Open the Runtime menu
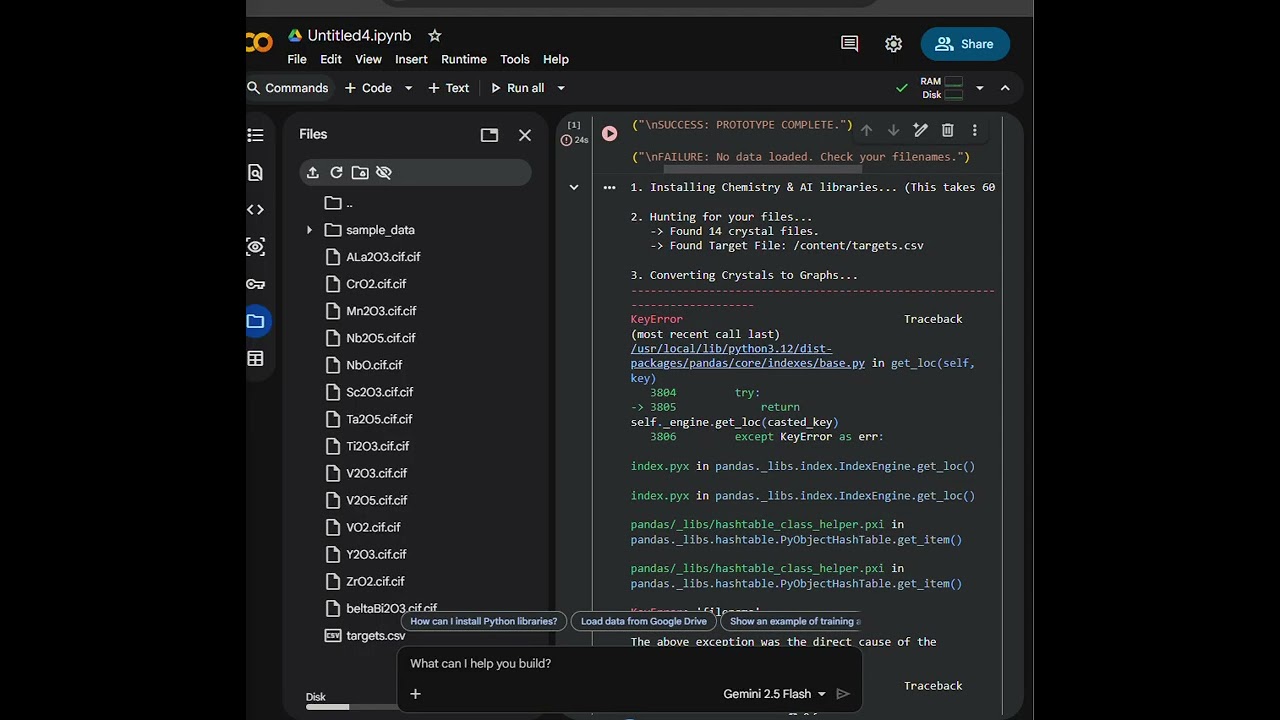Screen dimensions: 1280x720 (464, 59)
